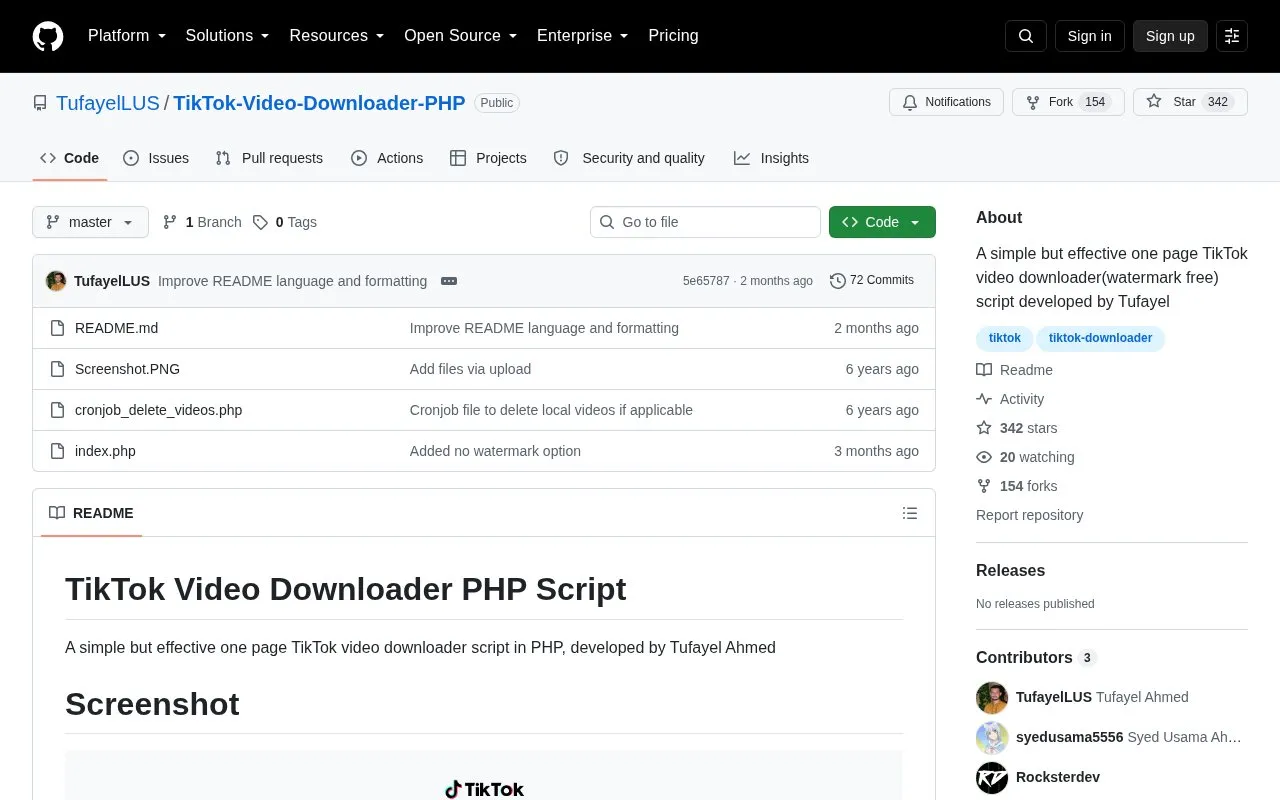Star this repository

1190,102
